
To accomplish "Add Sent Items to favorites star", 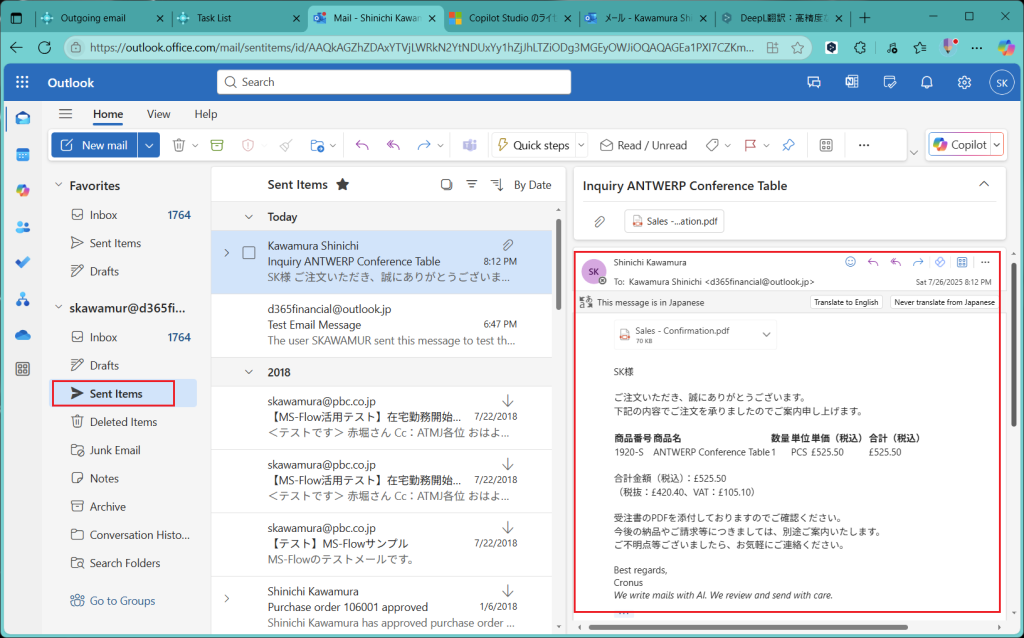I will [x=342, y=185].
